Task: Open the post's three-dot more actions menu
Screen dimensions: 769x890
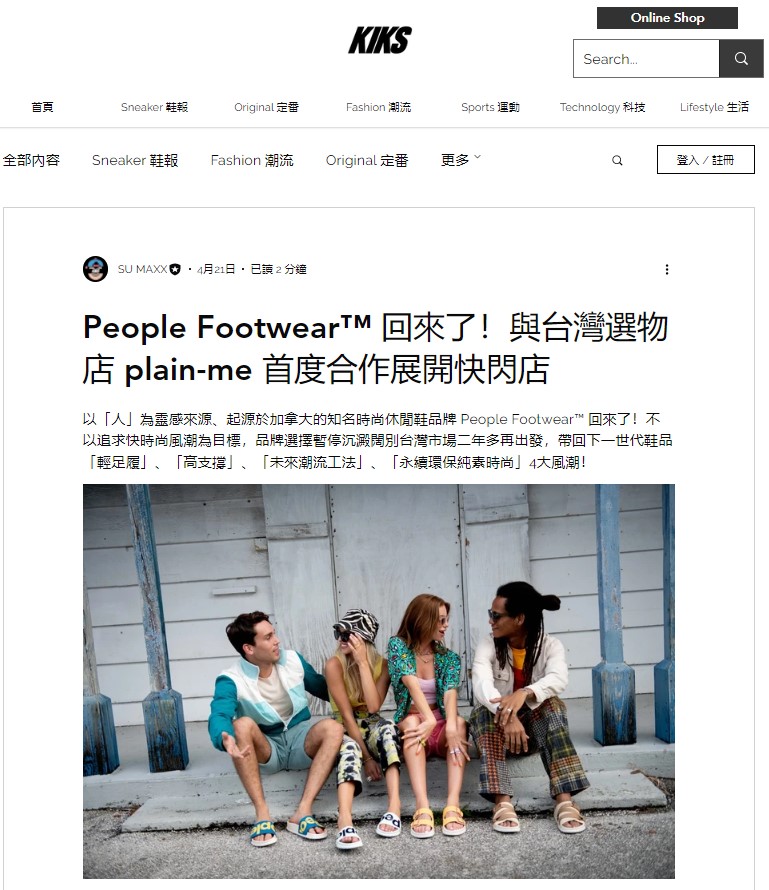Action: pyautogui.click(x=667, y=269)
